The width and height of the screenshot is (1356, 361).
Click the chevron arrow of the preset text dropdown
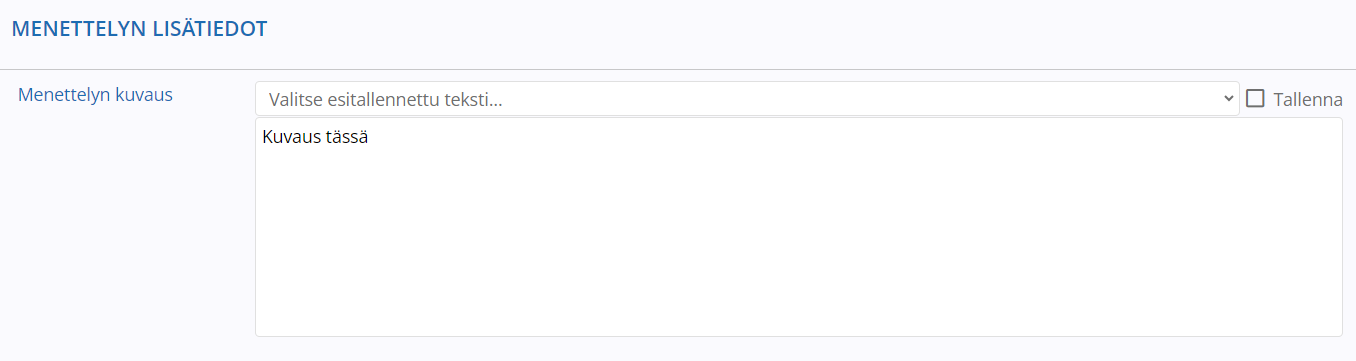pos(1229,99)
